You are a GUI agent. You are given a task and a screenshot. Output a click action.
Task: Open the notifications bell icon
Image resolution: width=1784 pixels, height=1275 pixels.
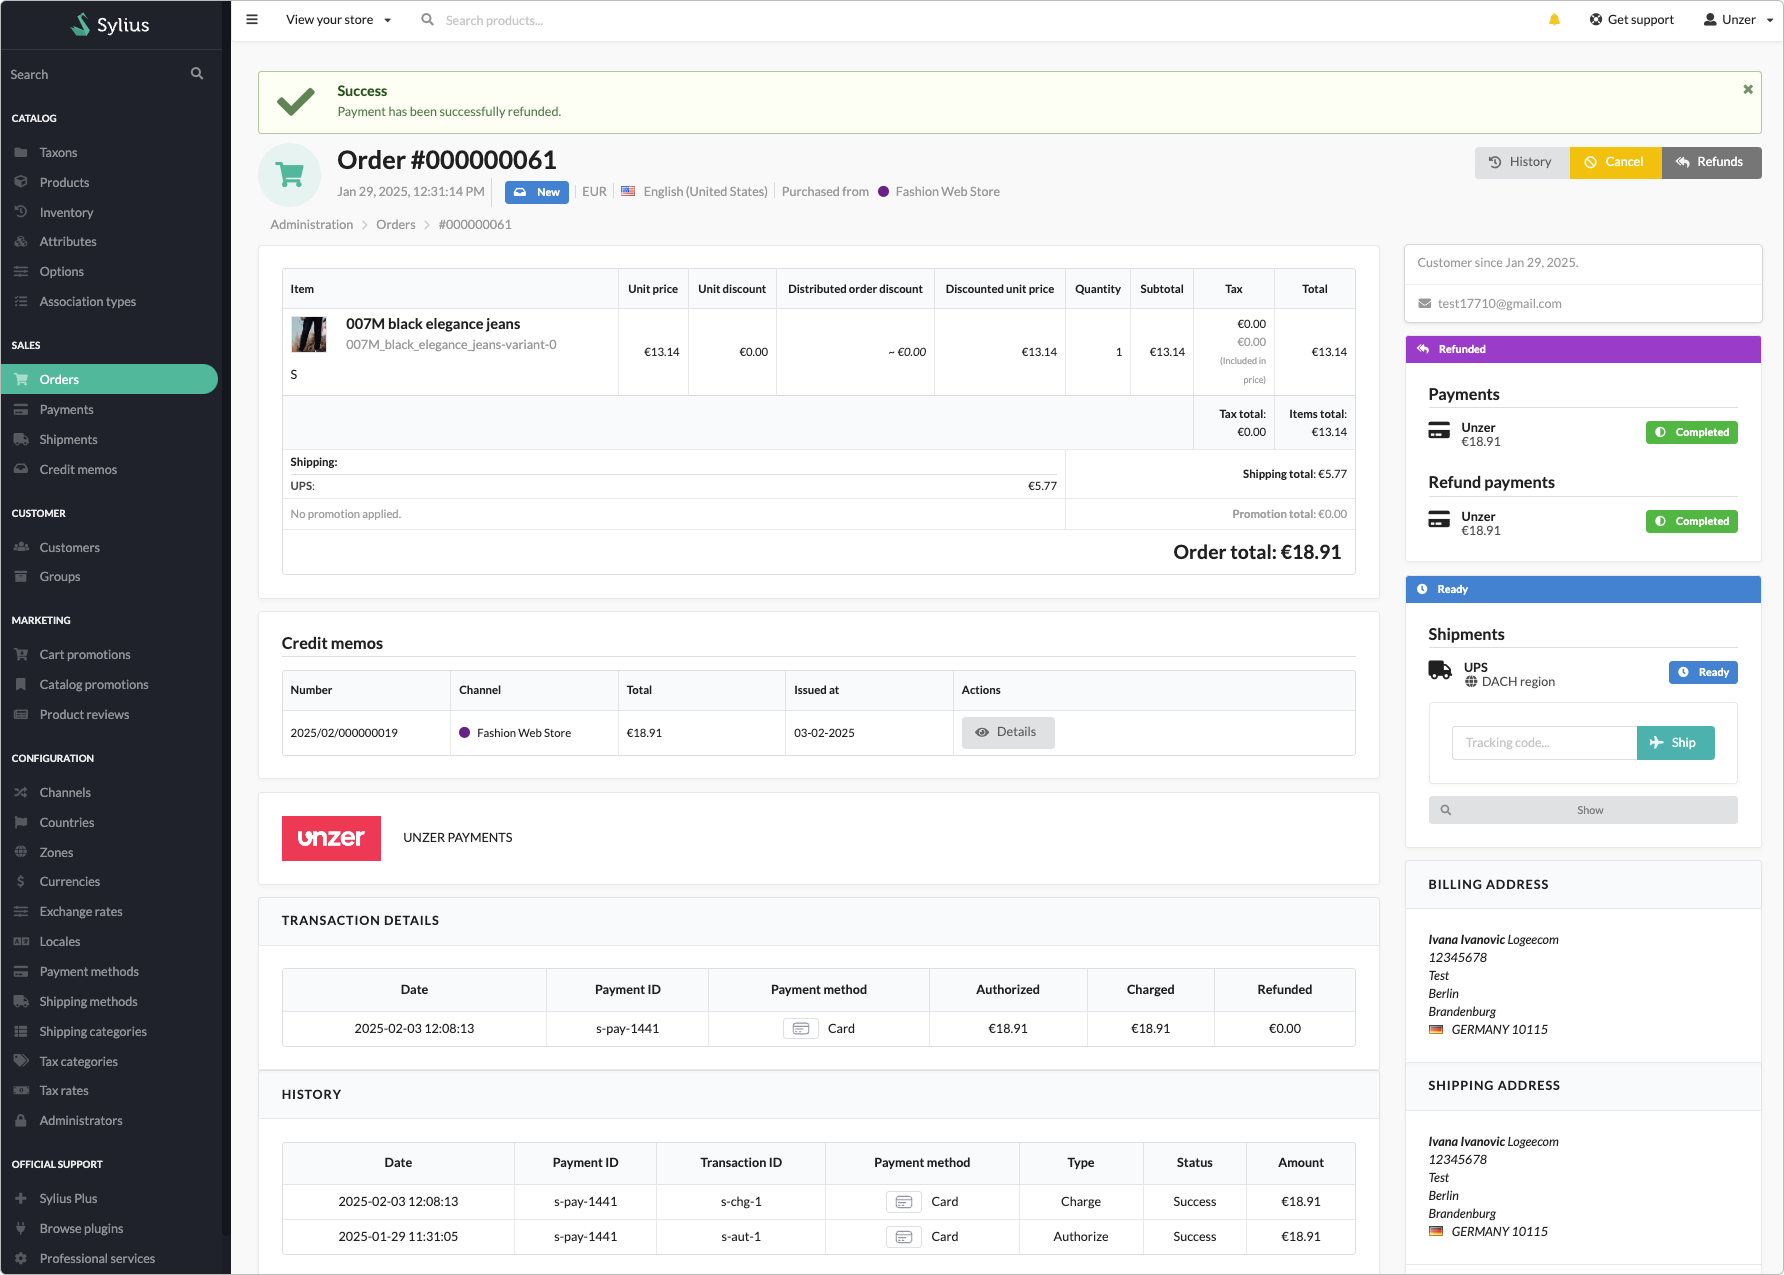pos(1554,19)
